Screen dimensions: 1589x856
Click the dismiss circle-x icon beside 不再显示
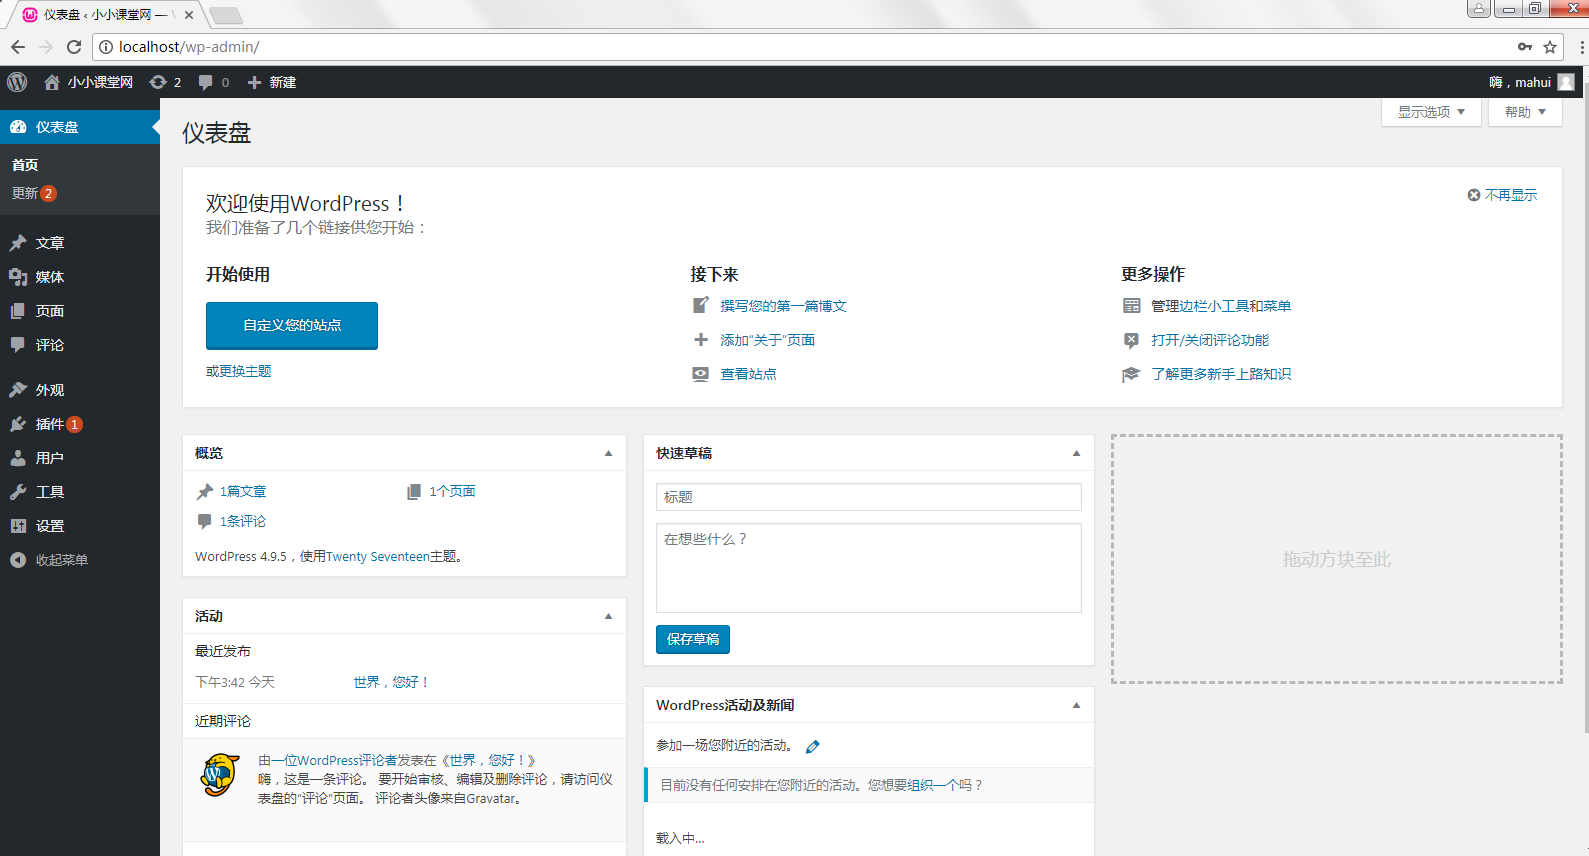click(1473, 195)
